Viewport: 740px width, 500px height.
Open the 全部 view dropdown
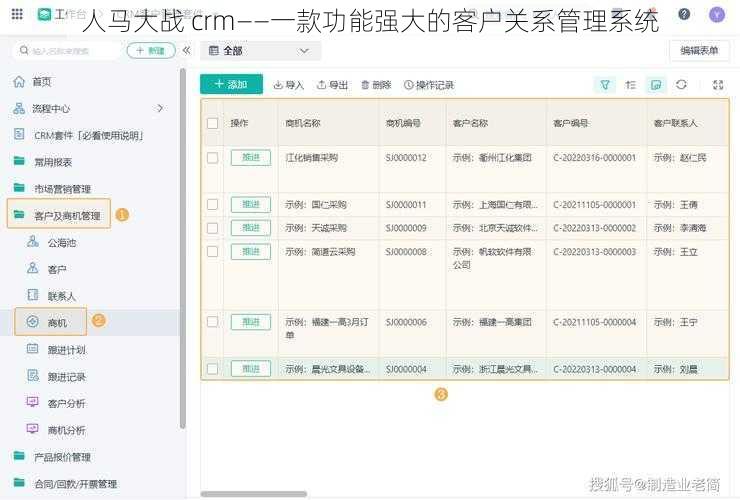pos(261,51)
